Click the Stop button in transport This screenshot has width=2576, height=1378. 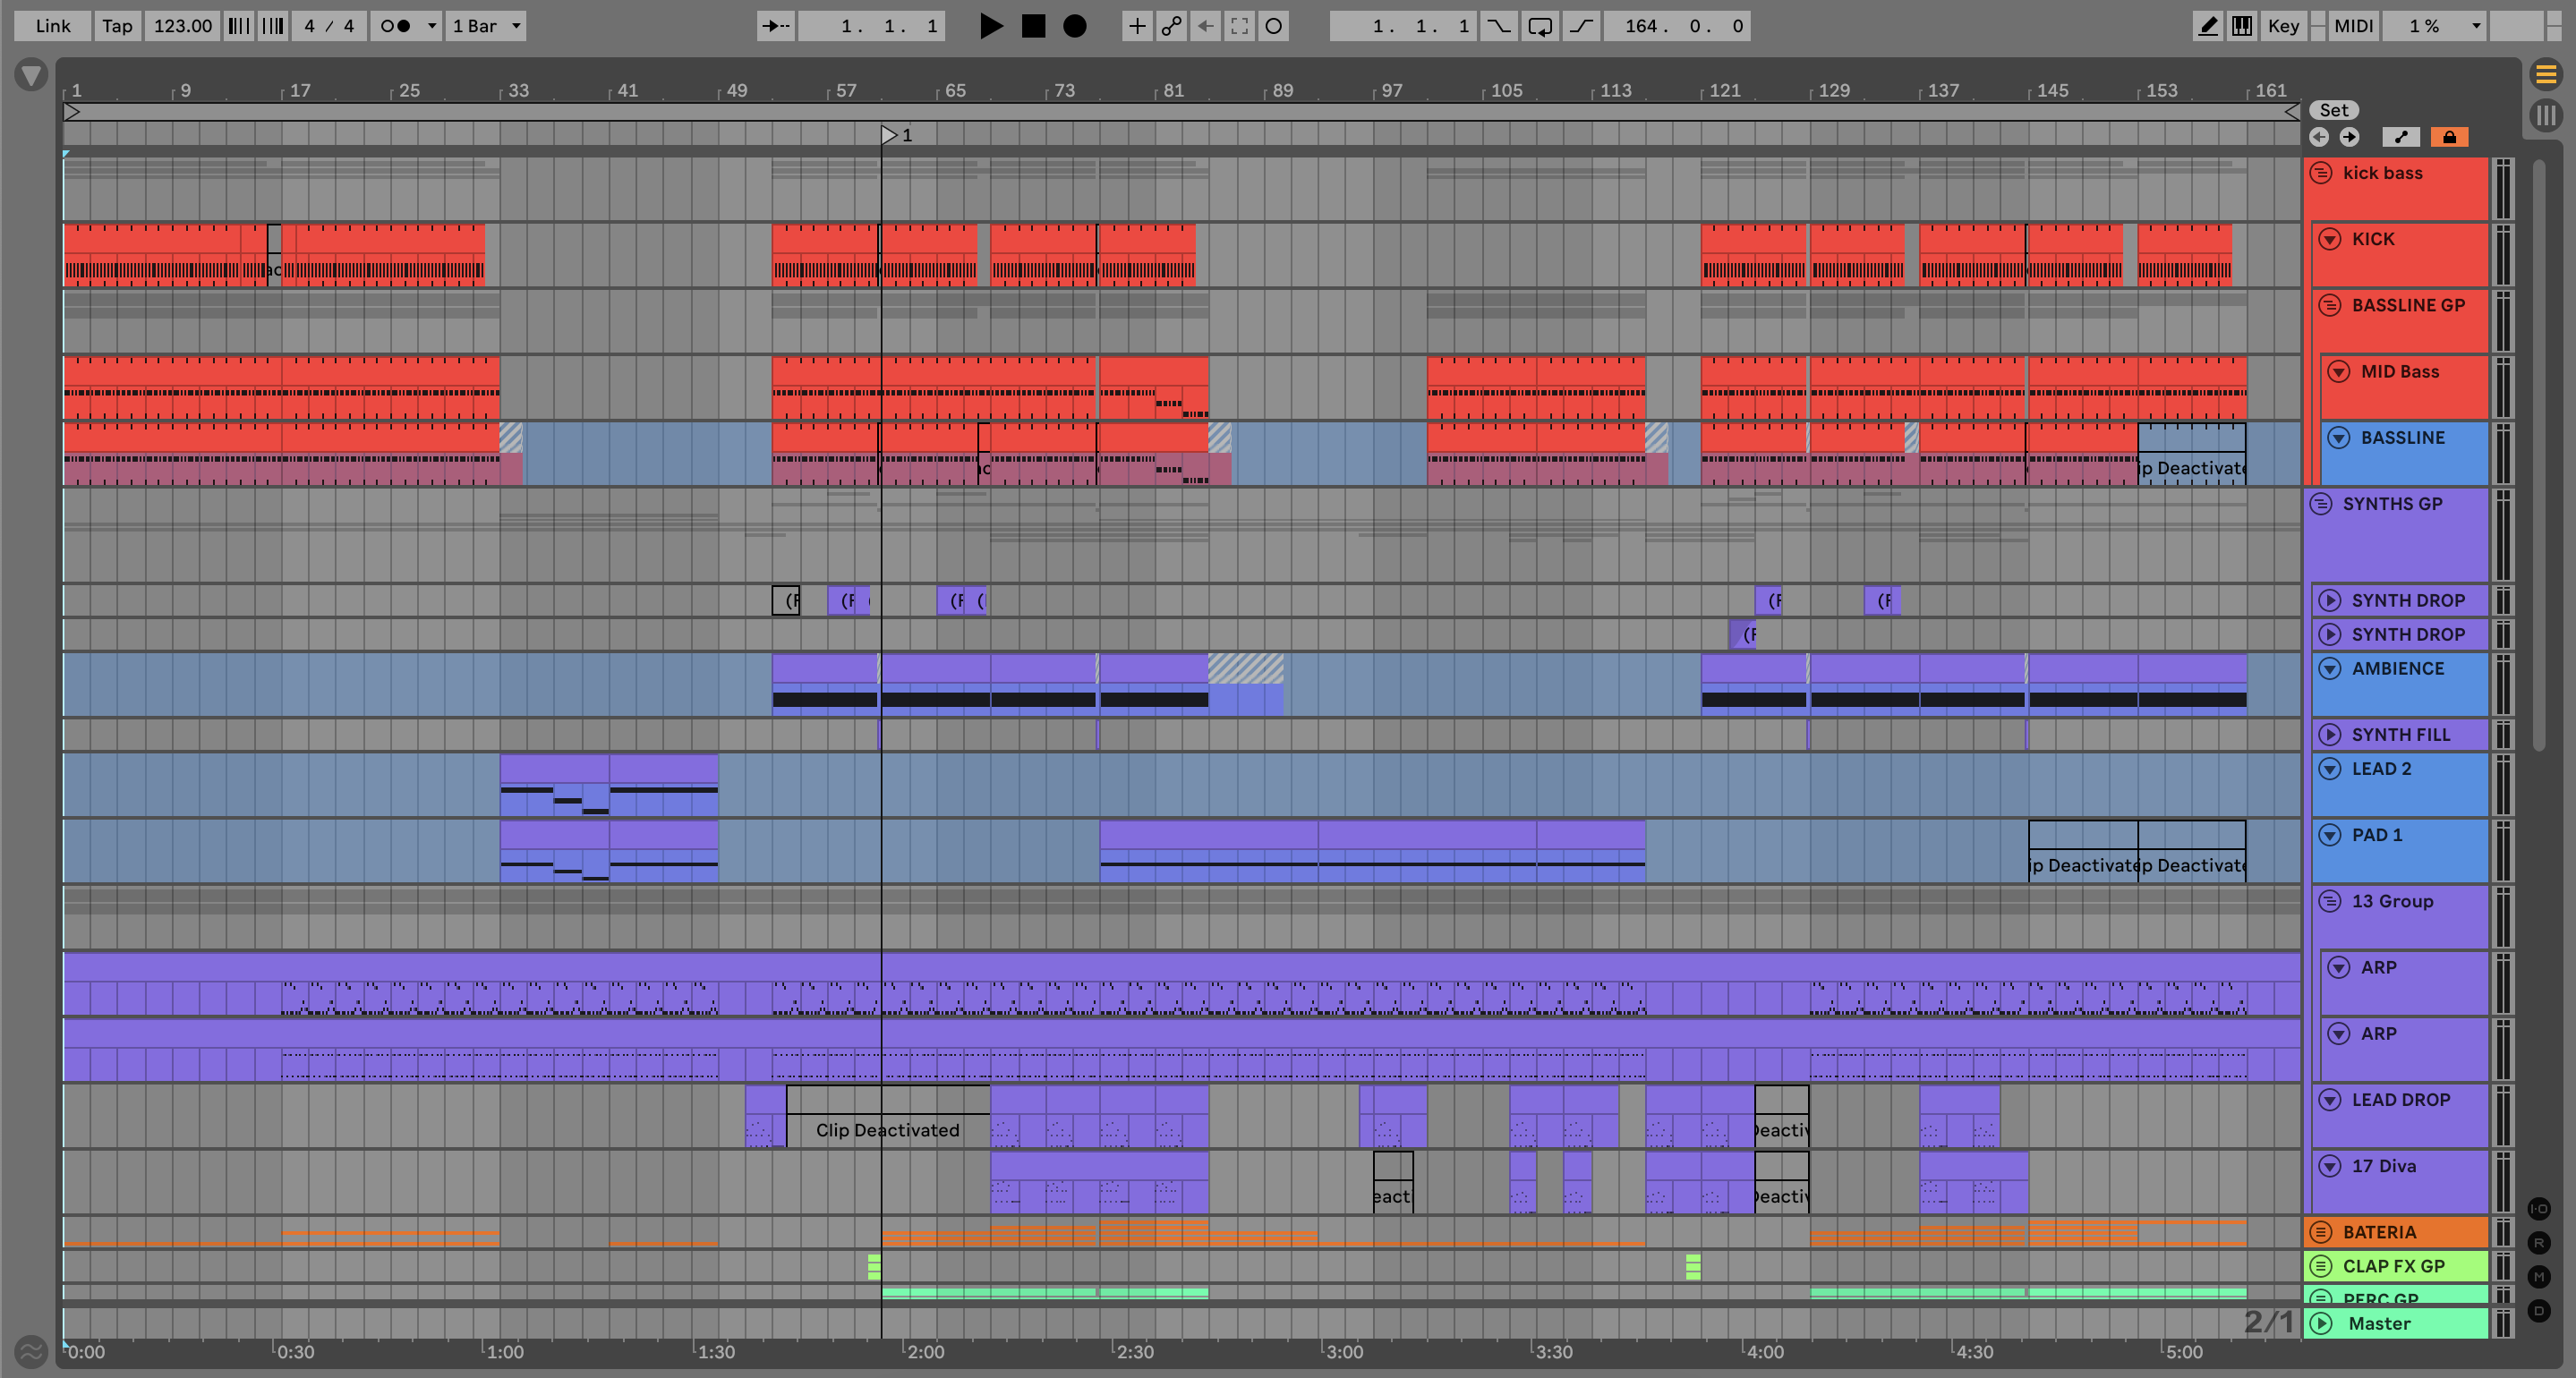click(x=1033, y=26)
